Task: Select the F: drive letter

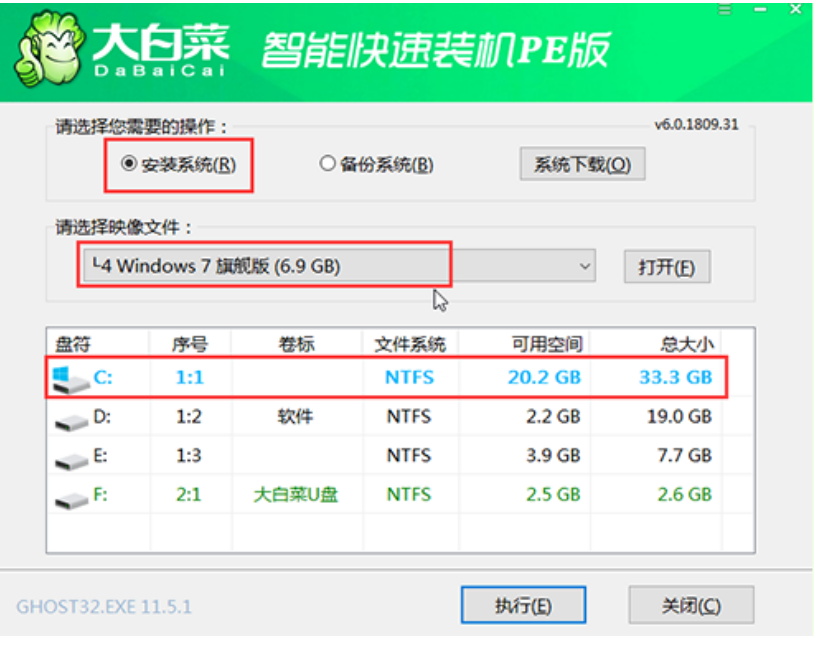Action: click(100, 494)
